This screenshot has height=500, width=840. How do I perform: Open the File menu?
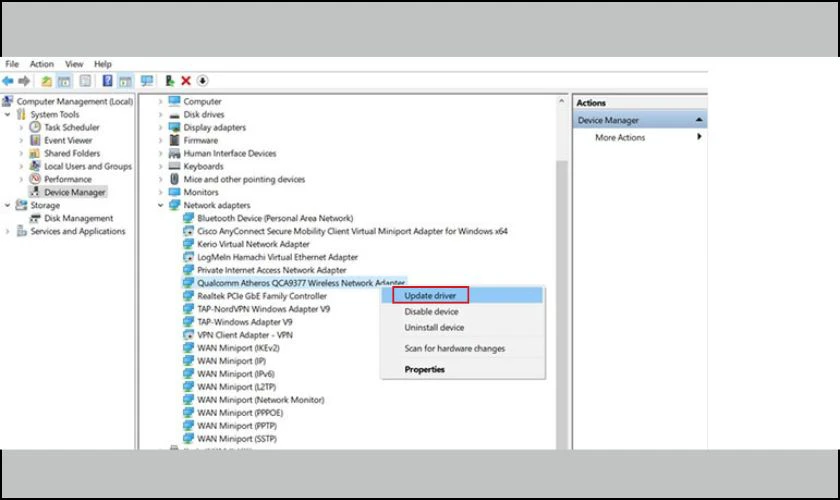click(12, 64)
